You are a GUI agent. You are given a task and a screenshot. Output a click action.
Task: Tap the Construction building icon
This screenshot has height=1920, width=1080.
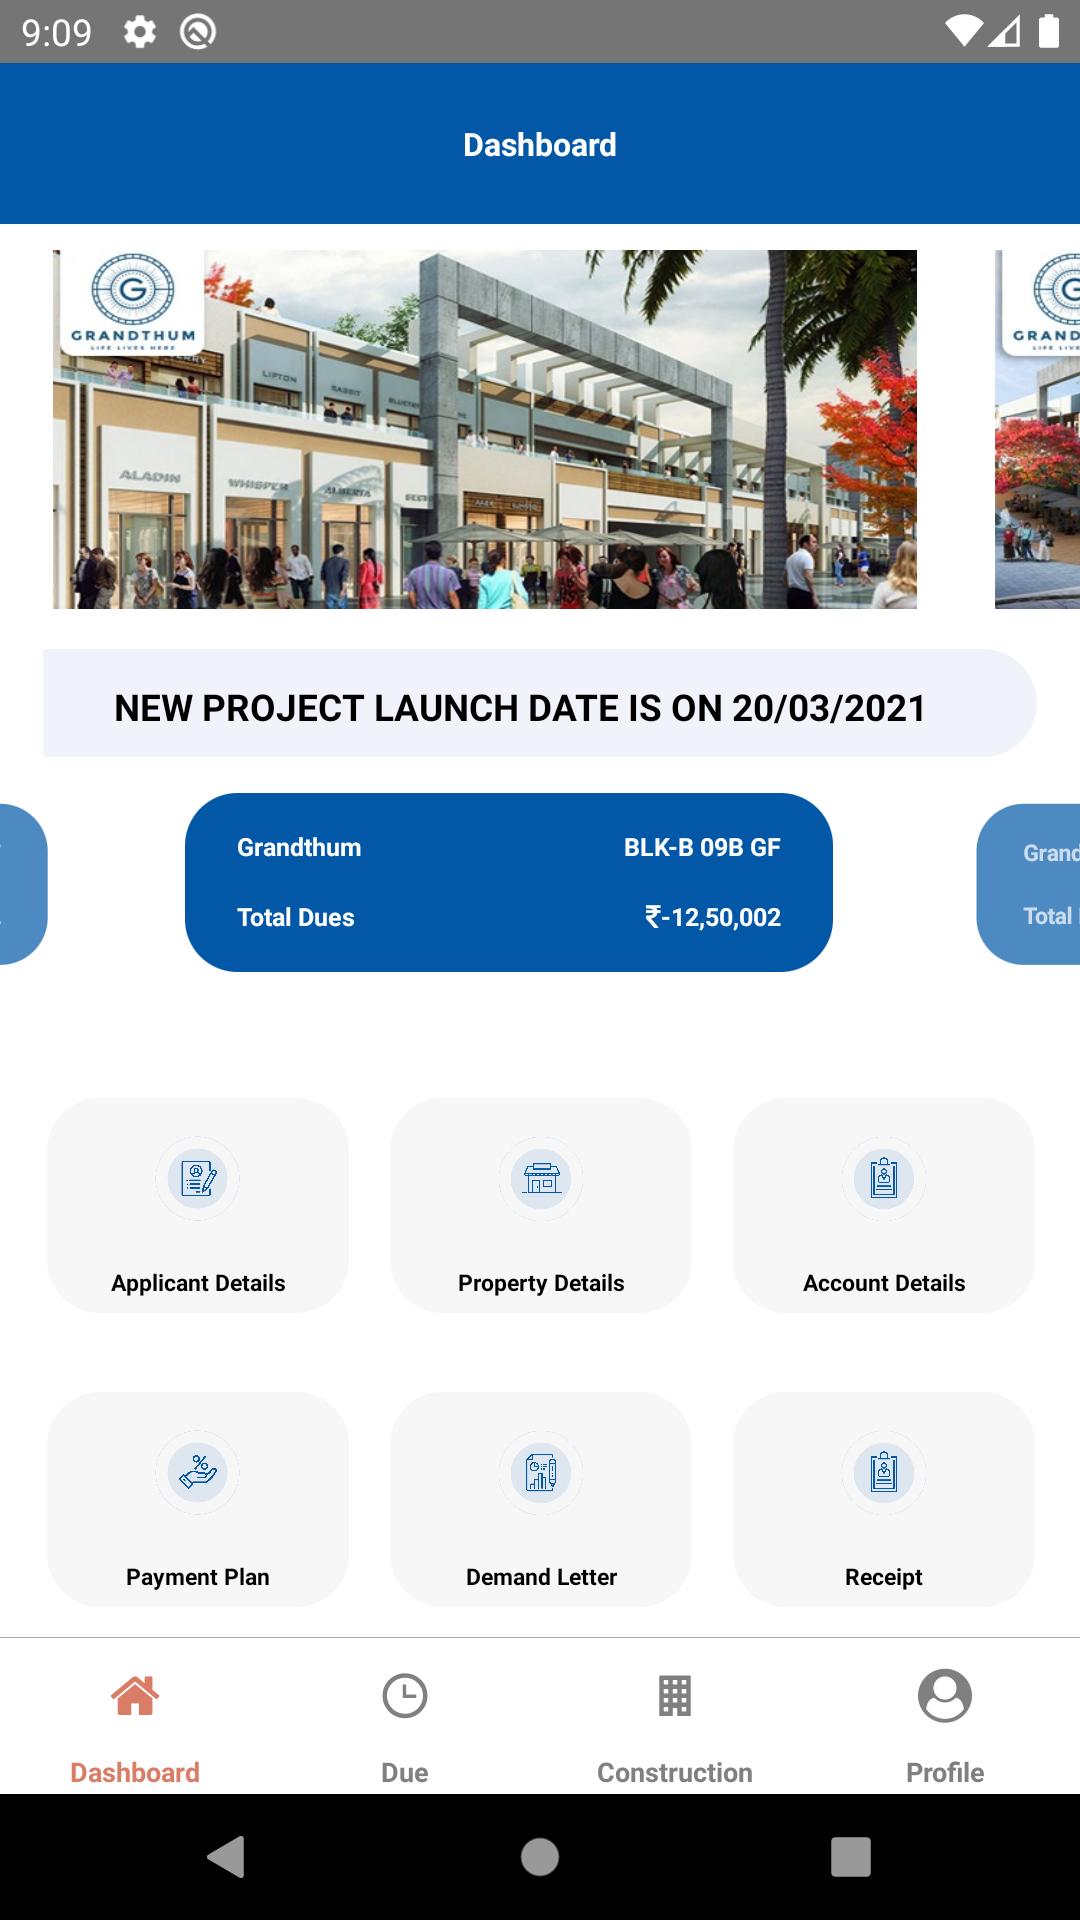click(x=675, y=1695)
